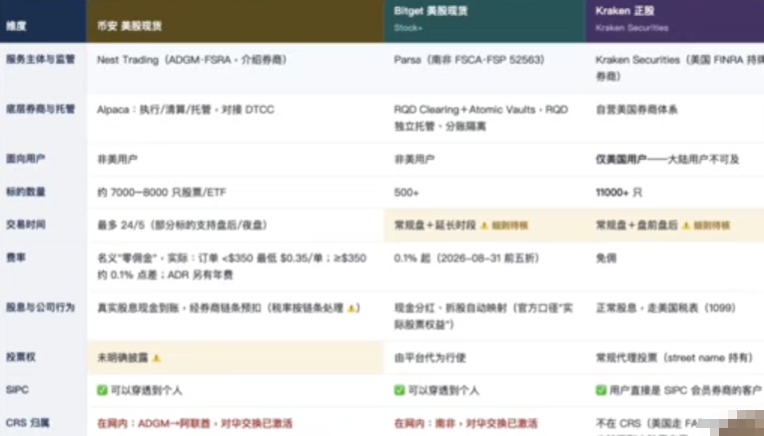
Task: Click the Kraken Securities subtitle in header
Action: (x=632, y=28)
